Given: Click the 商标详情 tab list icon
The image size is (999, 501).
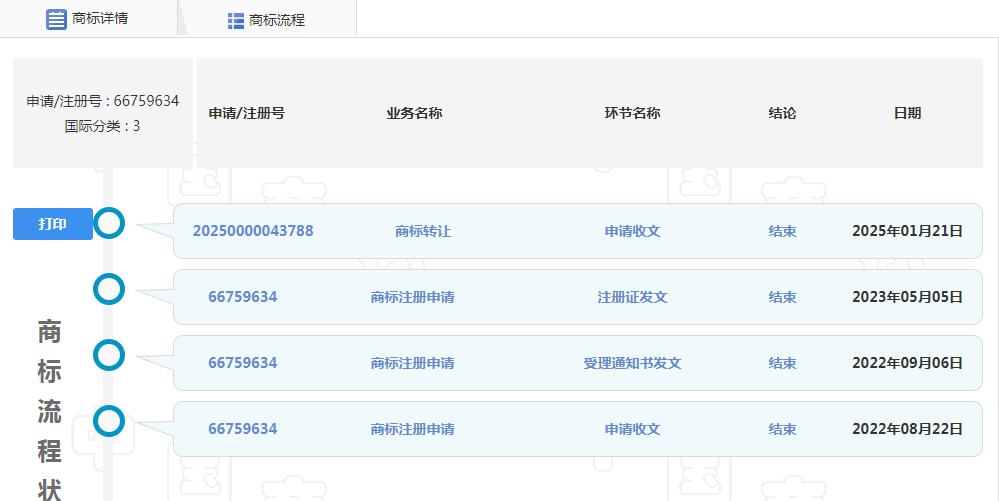Looking at the screenshot, I should (57, 19).
